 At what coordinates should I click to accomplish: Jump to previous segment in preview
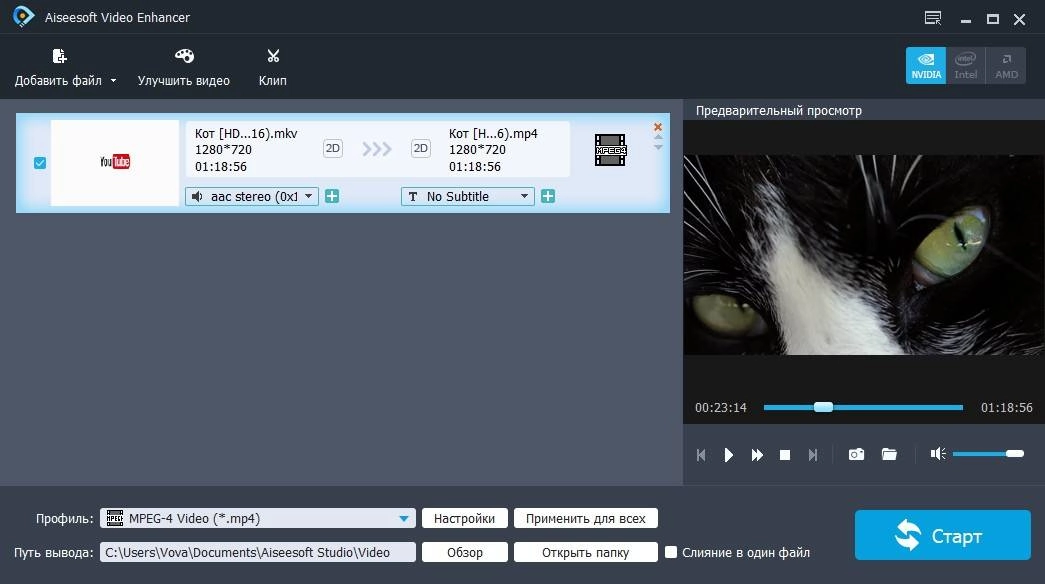tap(701, 455)
